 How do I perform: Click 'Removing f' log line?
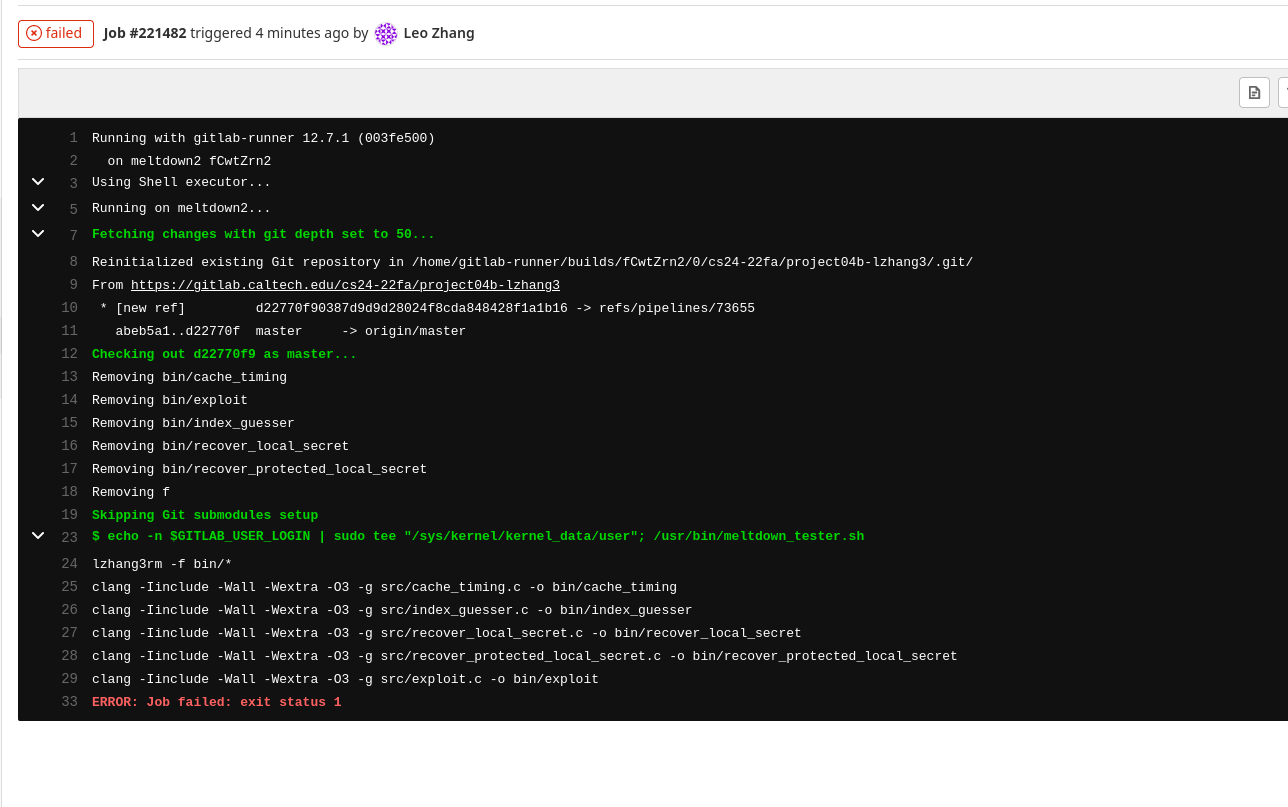coord(131,492)
